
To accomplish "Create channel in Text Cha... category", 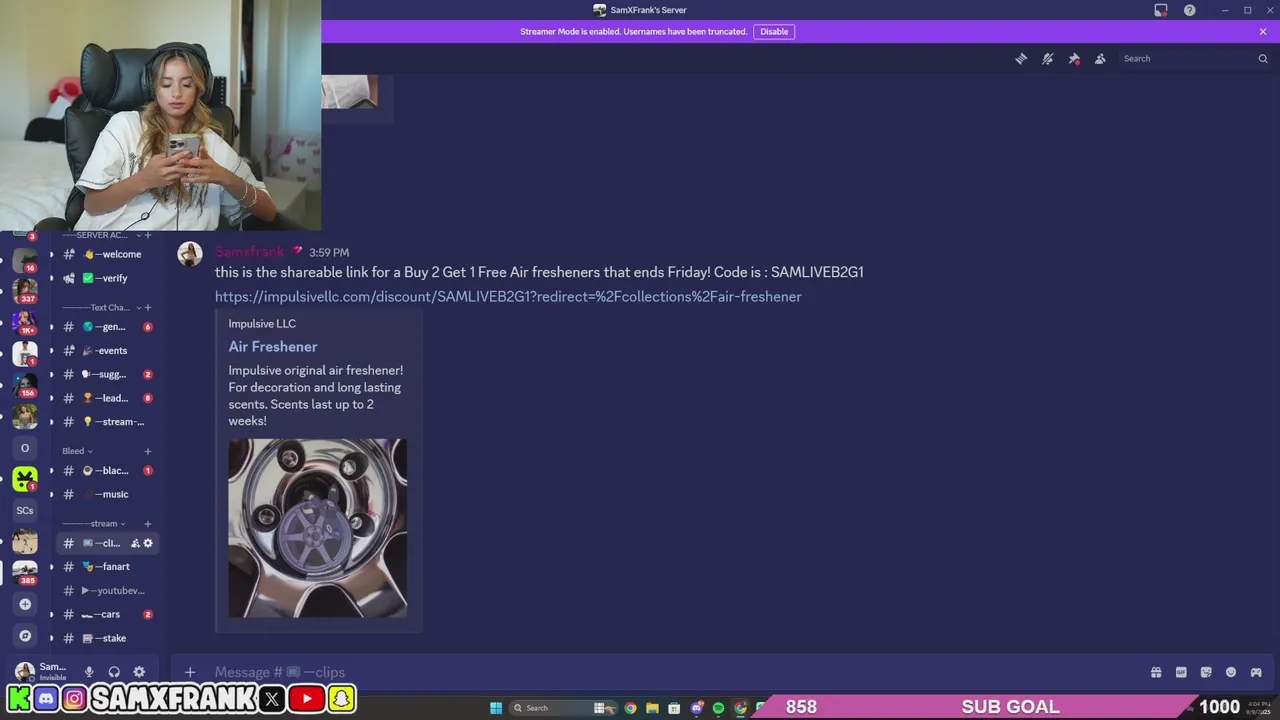I will (148, 308).
